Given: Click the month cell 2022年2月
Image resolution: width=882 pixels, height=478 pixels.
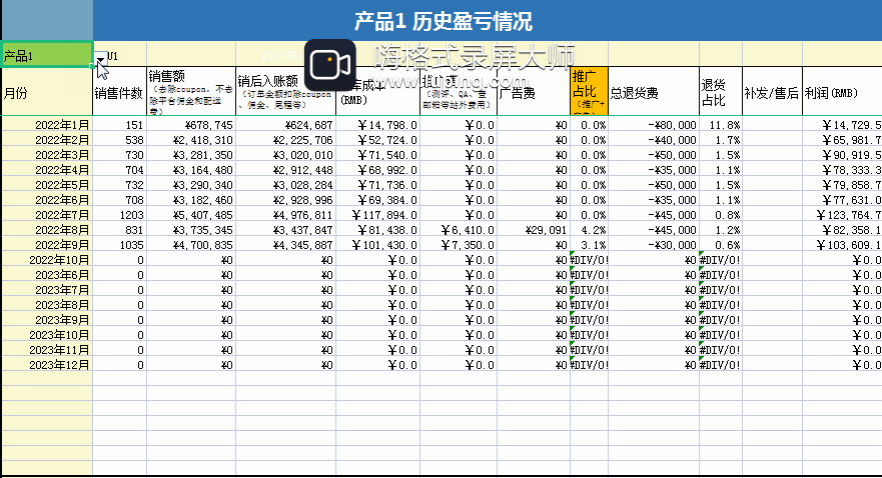Looking at the screenshot, I should 47,140.
